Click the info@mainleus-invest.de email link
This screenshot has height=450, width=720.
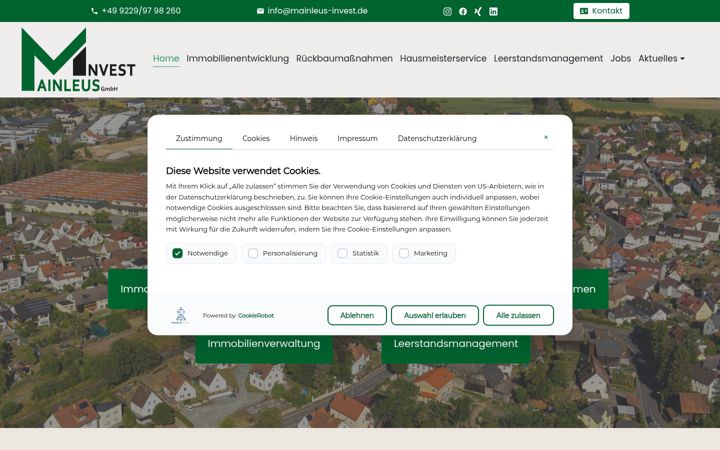[x=317, y=11]
